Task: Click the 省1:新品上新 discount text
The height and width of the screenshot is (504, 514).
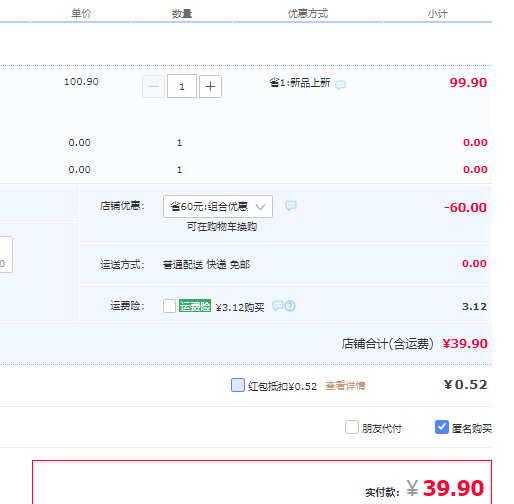Action: (x=300, y=82)
